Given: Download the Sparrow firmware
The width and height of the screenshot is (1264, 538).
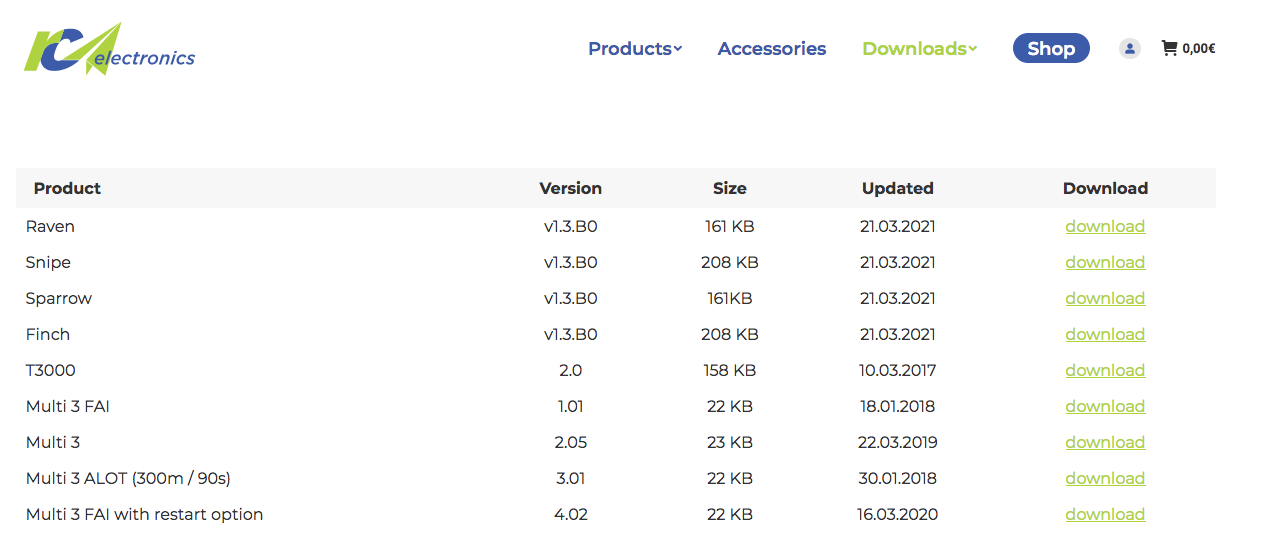Looking at the screenshot, I should tap(1104, 298).
